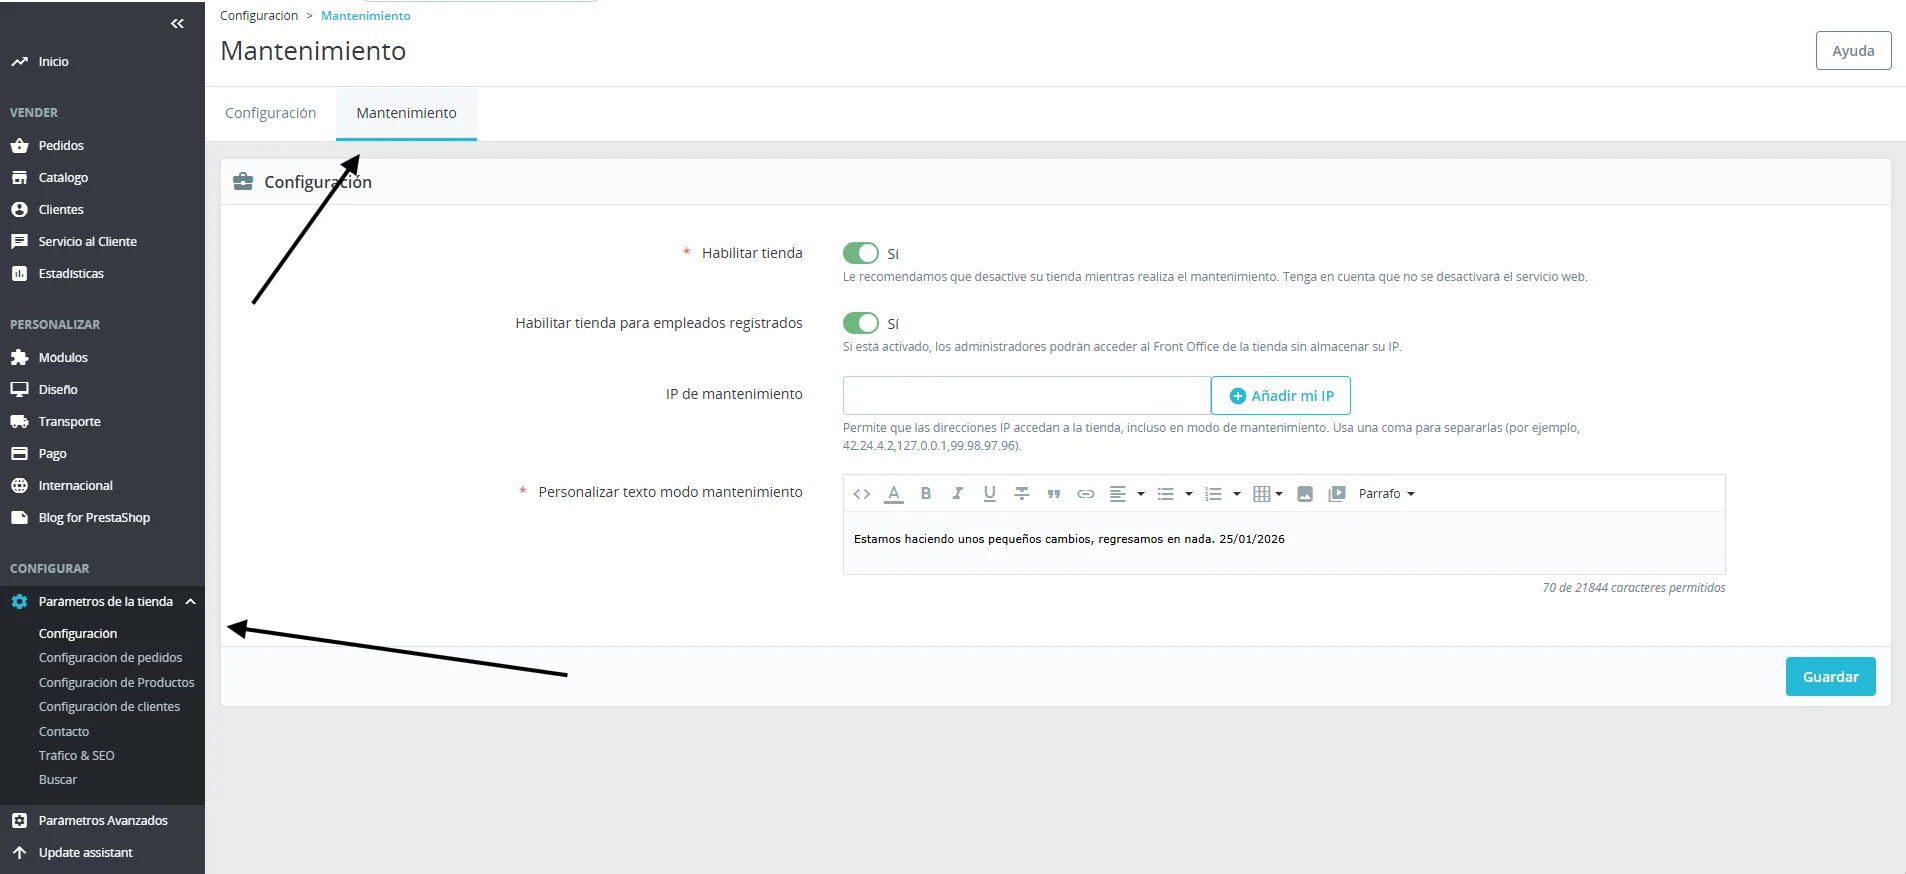
Task: Open the text alignment dropdown arrow
Action: pos(1141,494)
